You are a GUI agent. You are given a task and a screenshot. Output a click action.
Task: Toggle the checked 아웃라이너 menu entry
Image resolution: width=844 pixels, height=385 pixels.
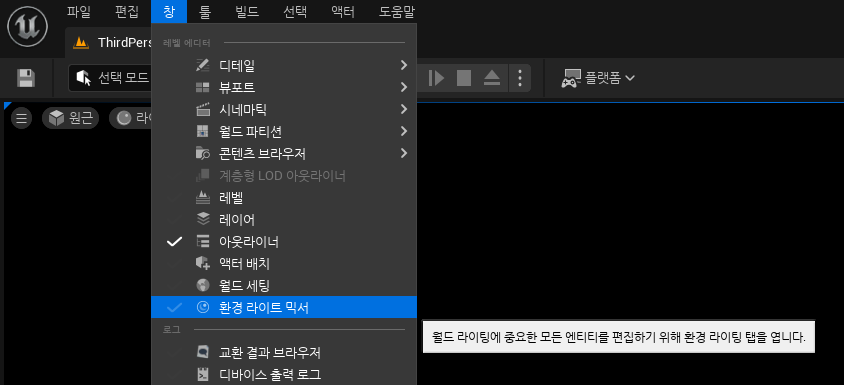click(284, 242)
